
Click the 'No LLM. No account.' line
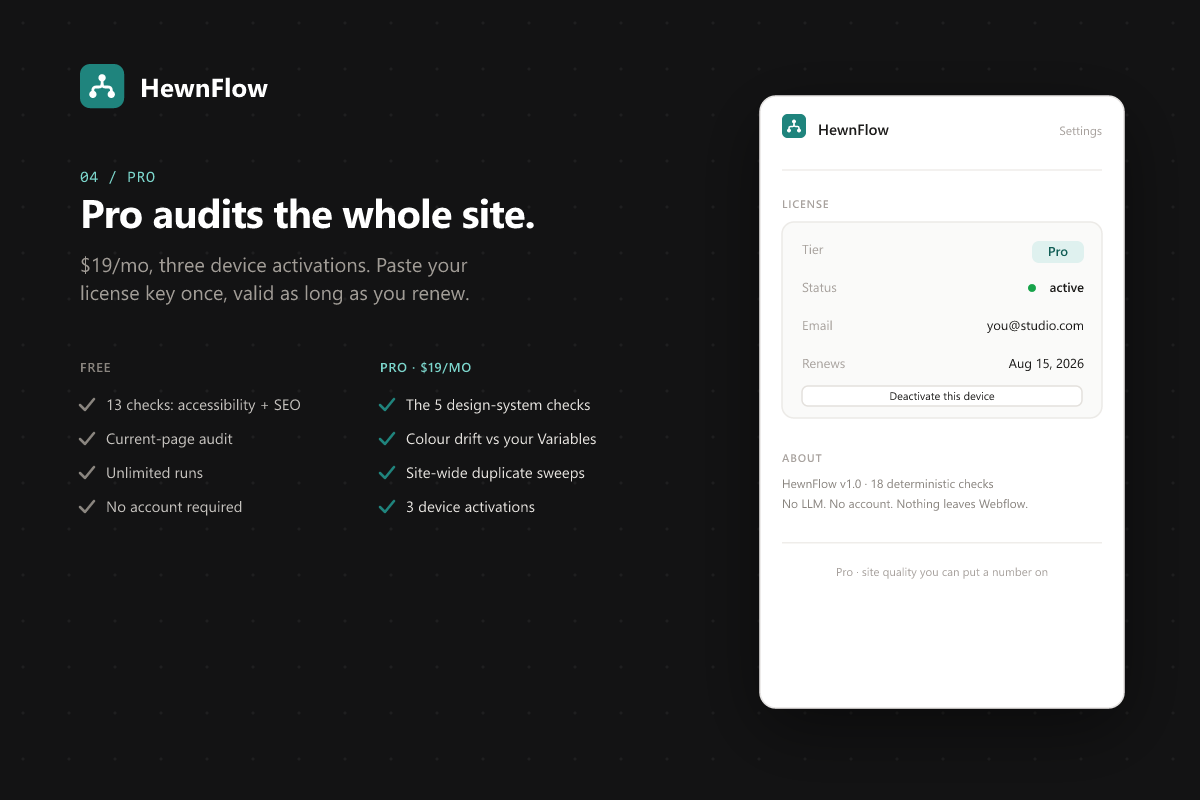pyautogui.click(x=905, y=504)
